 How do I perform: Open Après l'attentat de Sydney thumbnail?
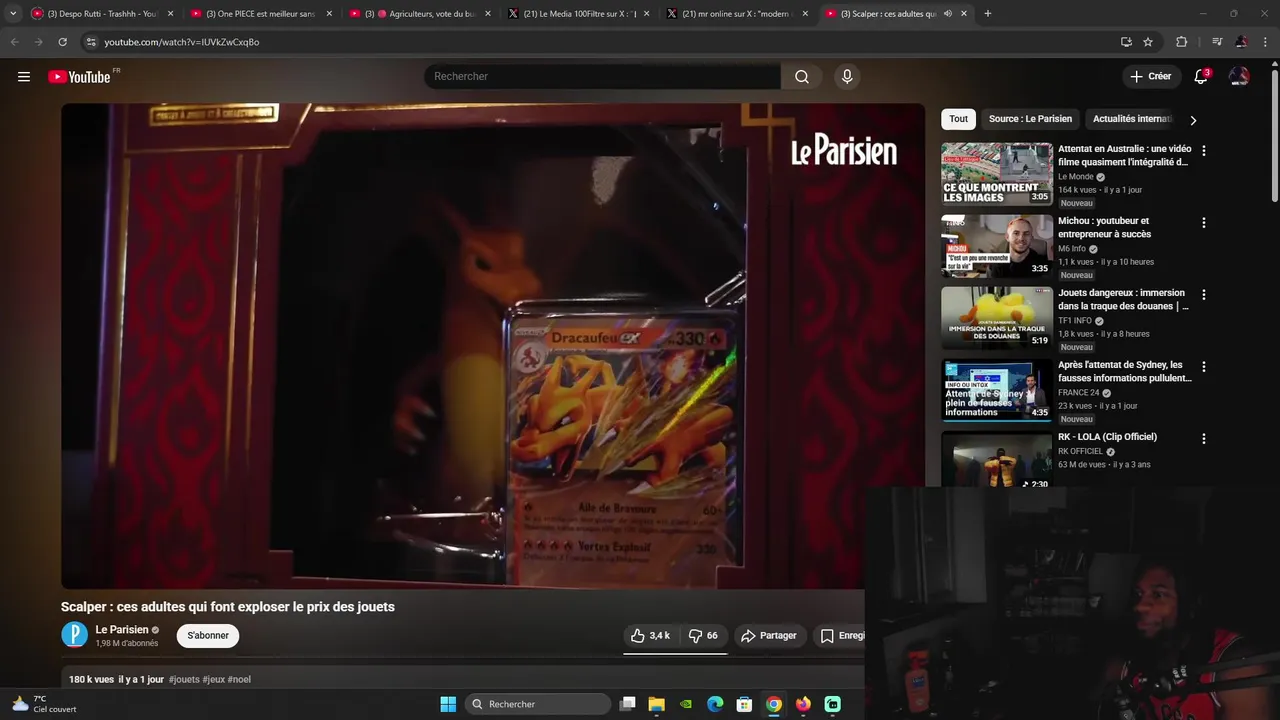pyautogui.click(x=997, y=390)
